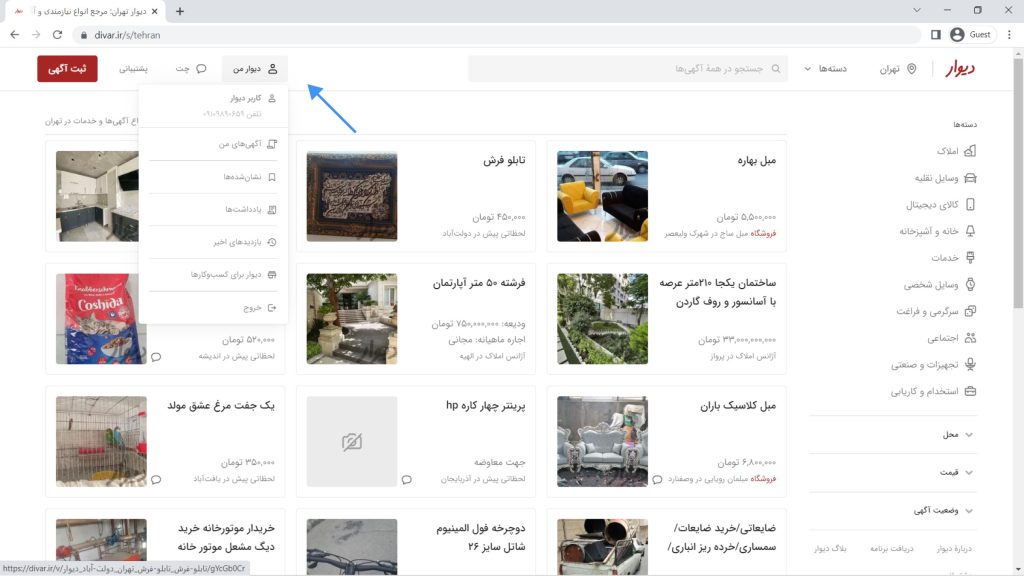This screenshot has width=1024, height=576.
Task: Click chat icon on مبل کلاسیک باران card
Action: (657, 479)
